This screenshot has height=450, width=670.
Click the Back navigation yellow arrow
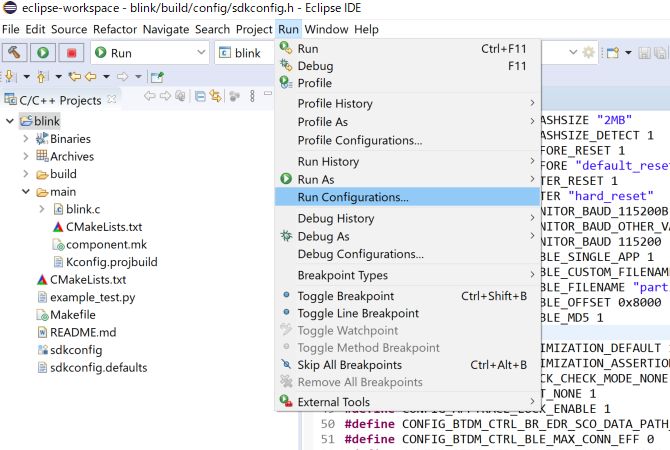pos(90,76)
